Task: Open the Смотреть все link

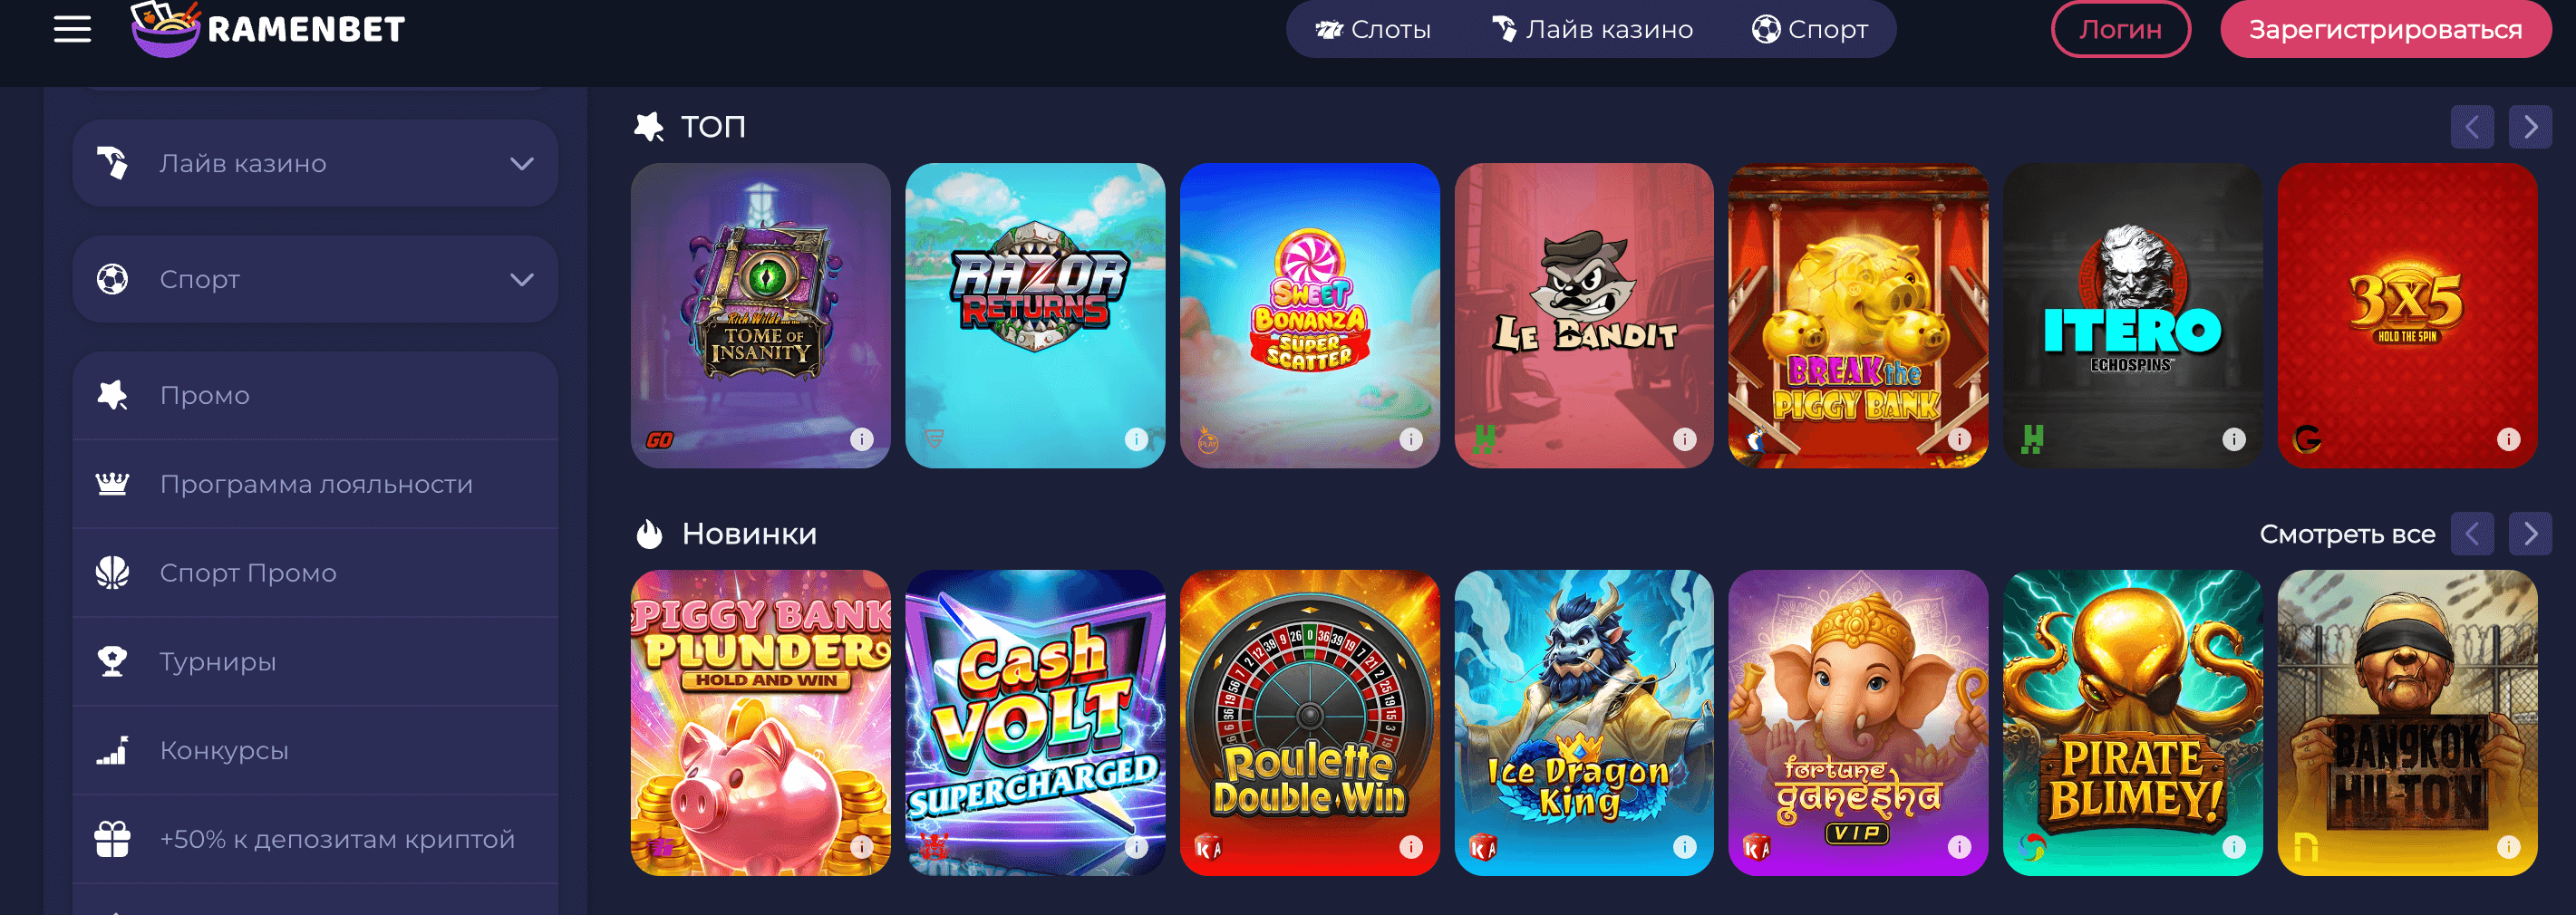Action: pyautogui.click(x=2347, y=534)
